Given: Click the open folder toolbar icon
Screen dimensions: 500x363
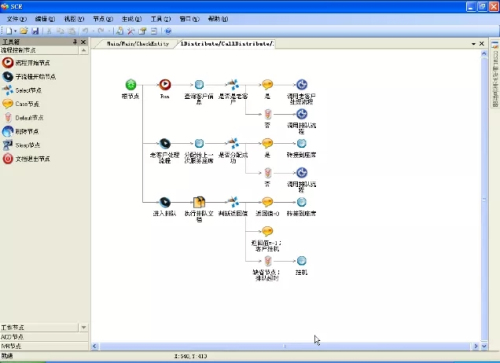Looking at the screenshot, I should (x=24, y=31).
